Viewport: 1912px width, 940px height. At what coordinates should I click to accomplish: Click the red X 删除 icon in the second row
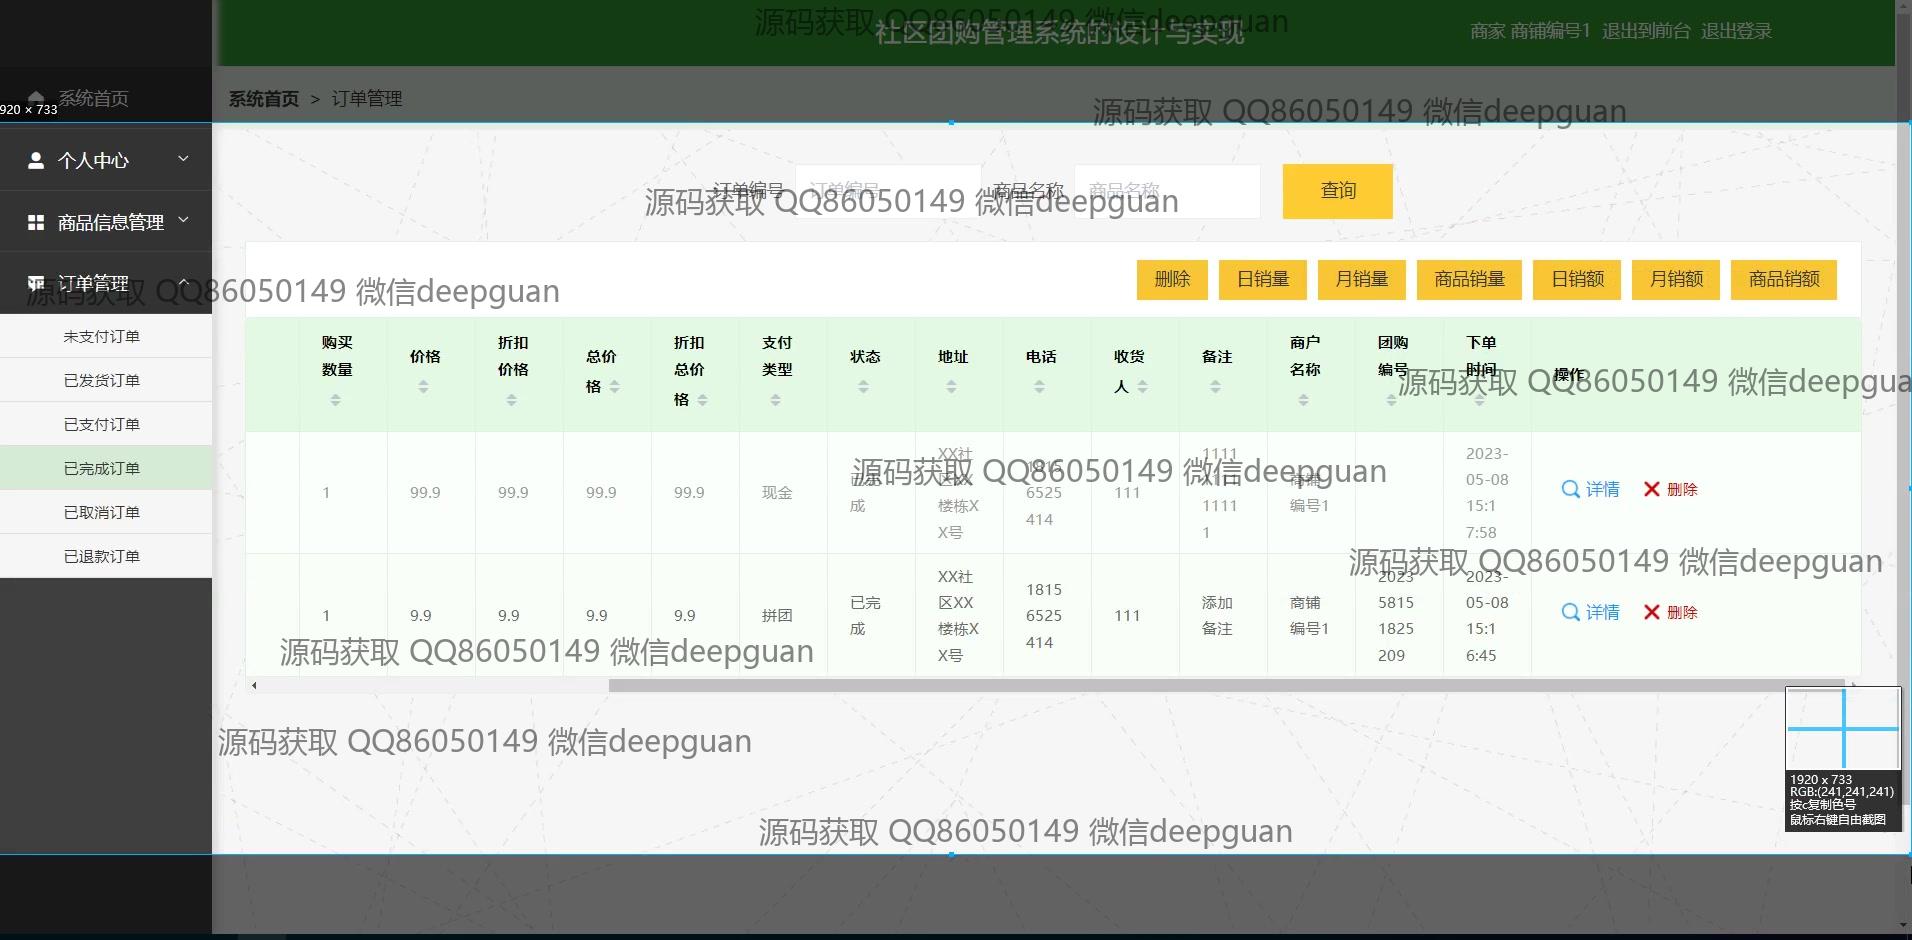[1652, 612]
